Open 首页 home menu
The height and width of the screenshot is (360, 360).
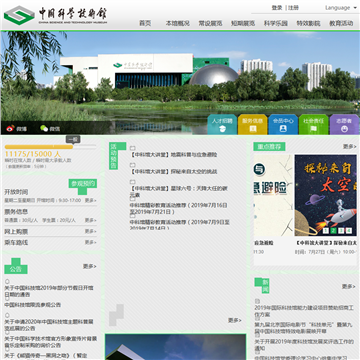(x=145, y=23)
